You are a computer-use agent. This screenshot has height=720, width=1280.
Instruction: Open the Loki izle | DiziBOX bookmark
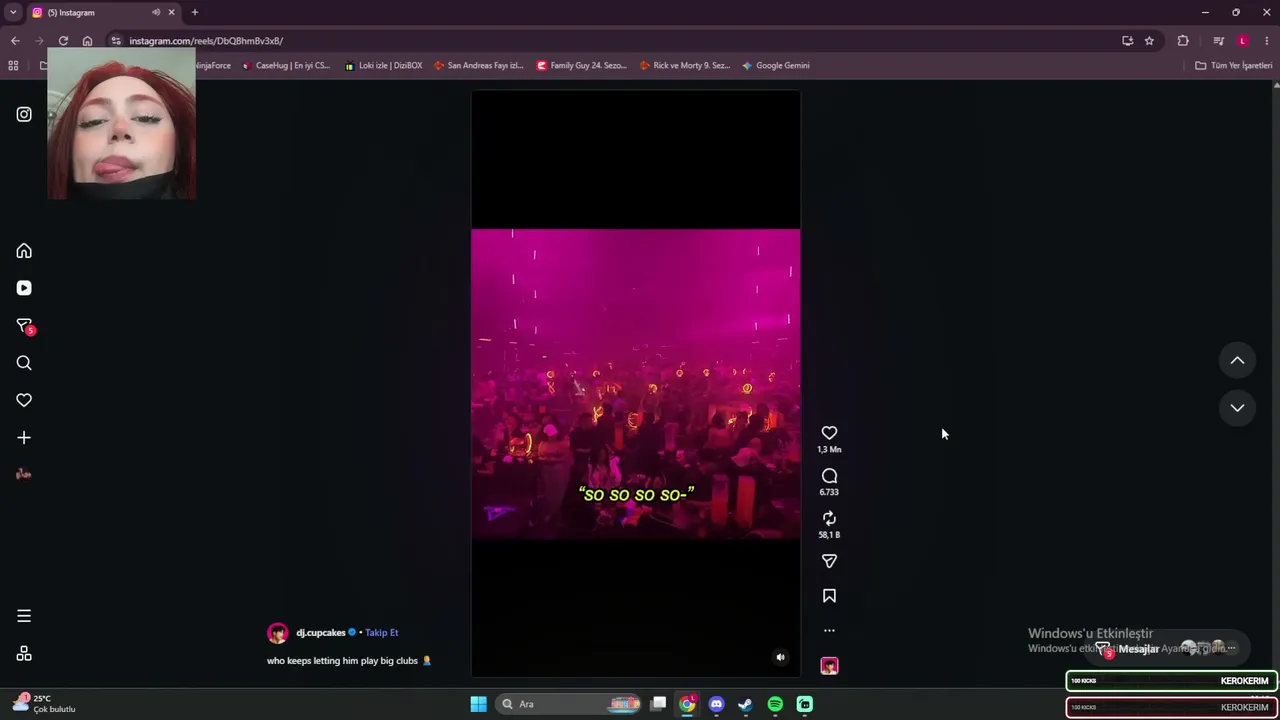[383, 66]
